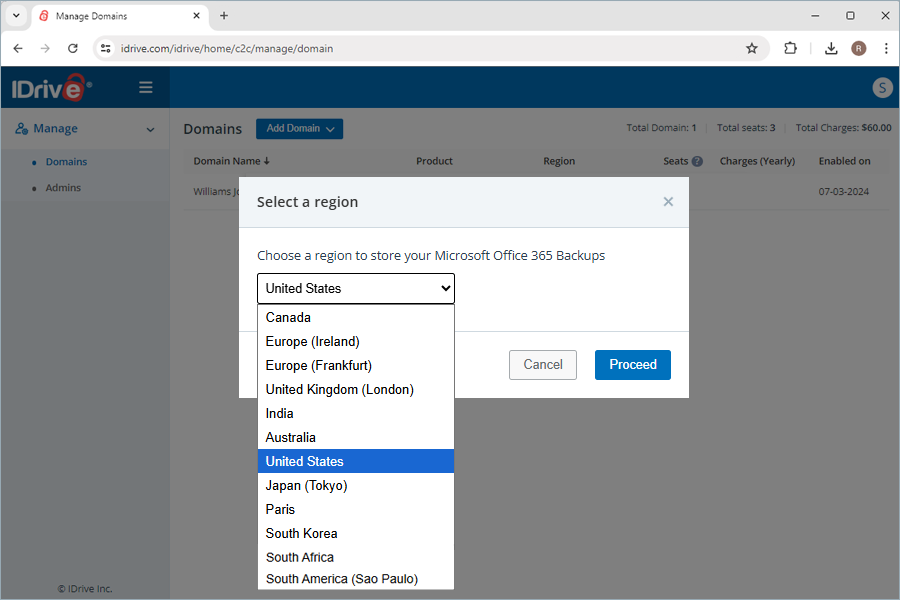This screenshot has width=900, height=600.
Task: Close the Select a region dialog
Action: coord(668,202)
